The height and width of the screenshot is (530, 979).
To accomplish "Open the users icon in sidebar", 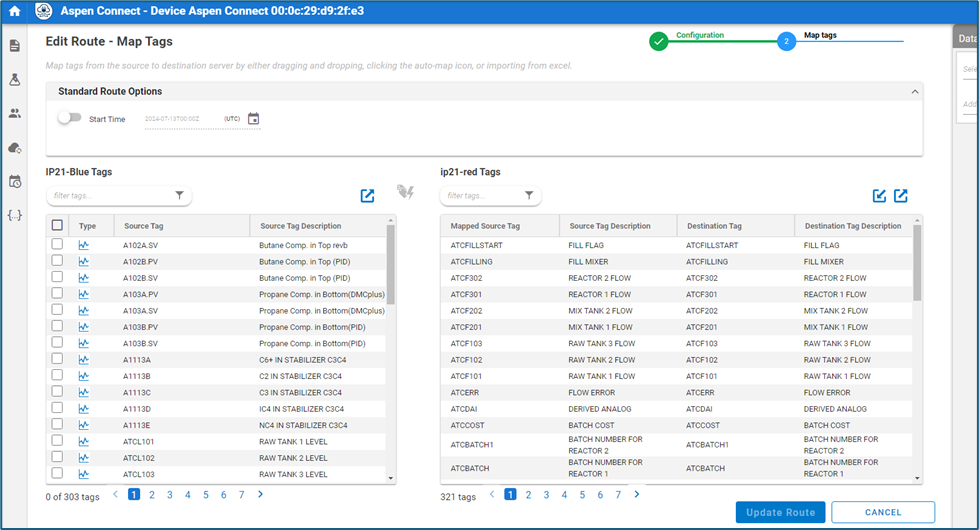I will (14, 113).
